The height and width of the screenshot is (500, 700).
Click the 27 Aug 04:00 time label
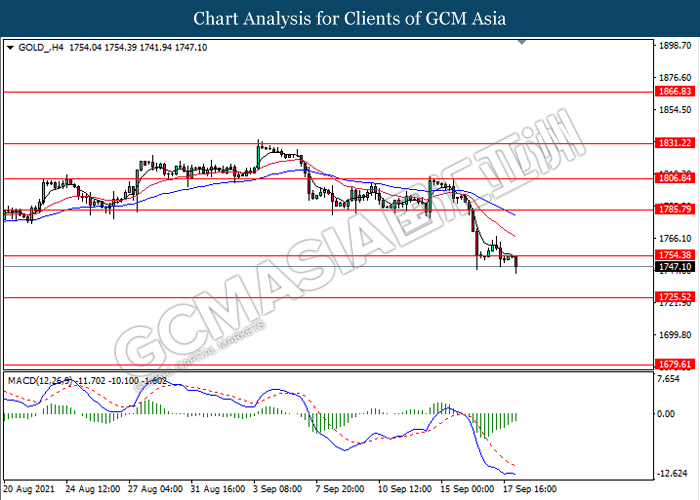[x=155, y=489]
